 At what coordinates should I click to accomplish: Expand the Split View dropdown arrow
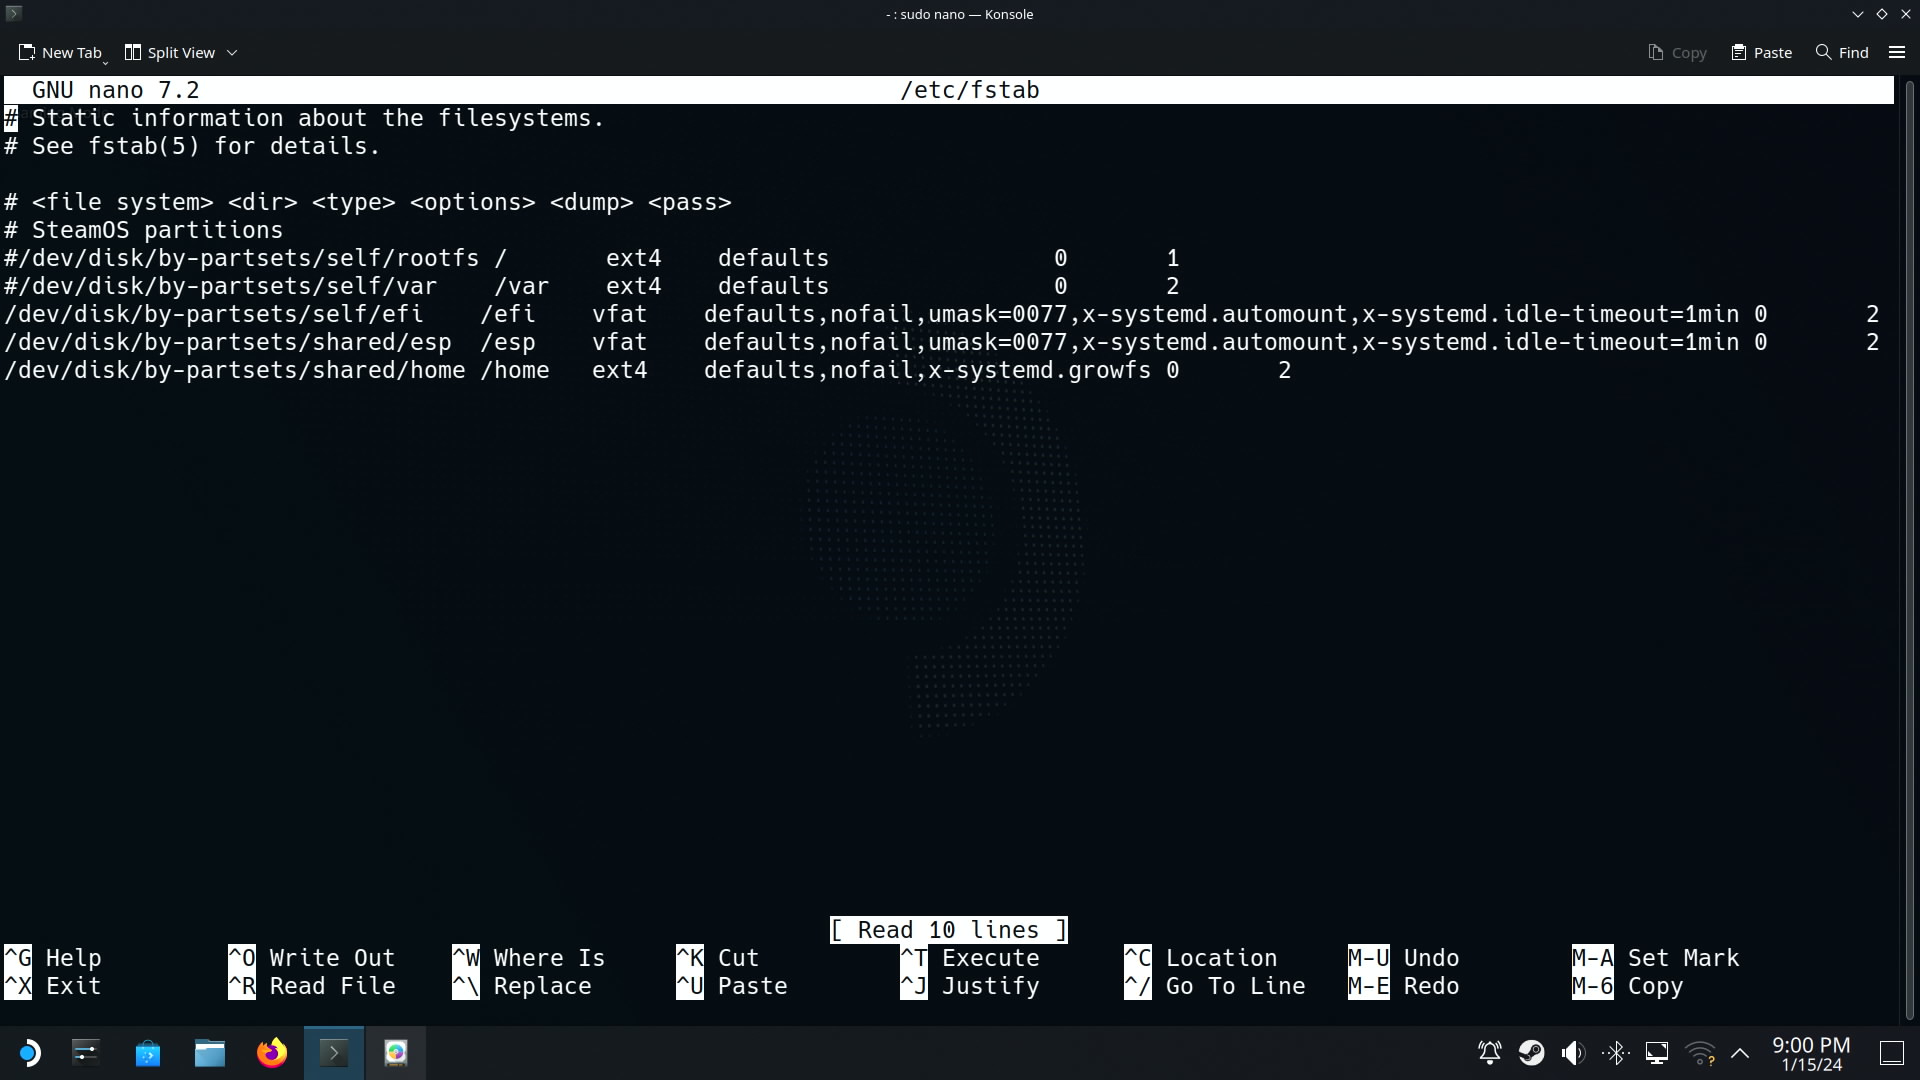(x=232, y=52)
